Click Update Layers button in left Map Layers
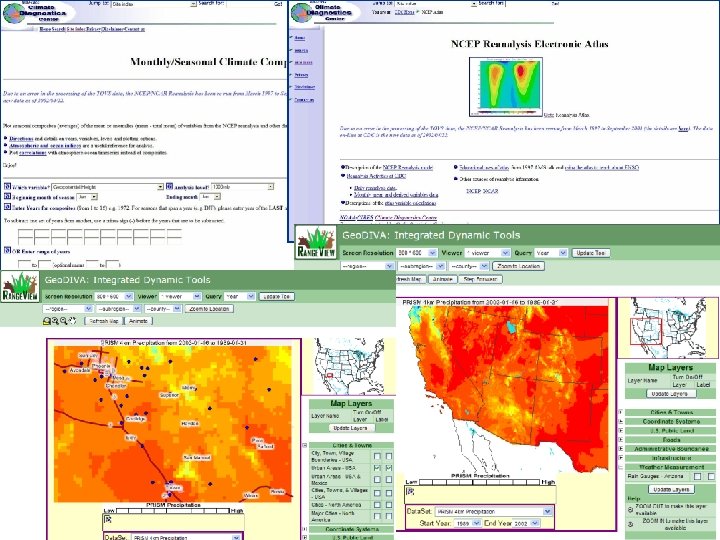This screenshot has height=540, width=720. click(x=350, y=428)
